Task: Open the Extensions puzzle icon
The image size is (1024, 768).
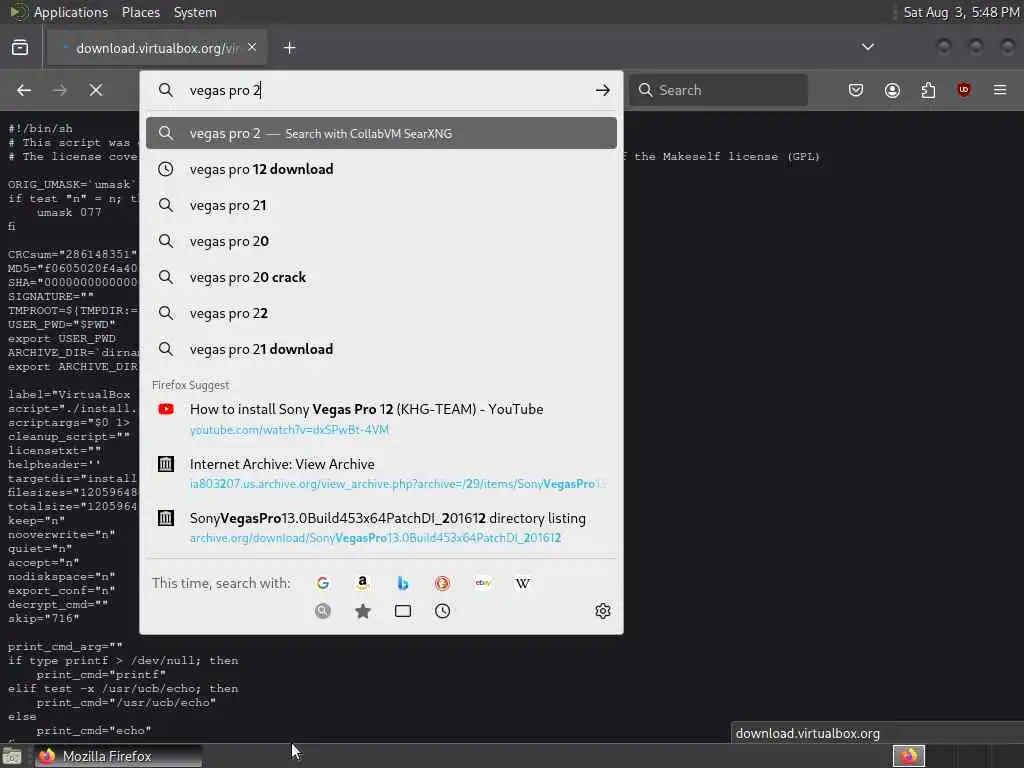Action: (928, 90)
